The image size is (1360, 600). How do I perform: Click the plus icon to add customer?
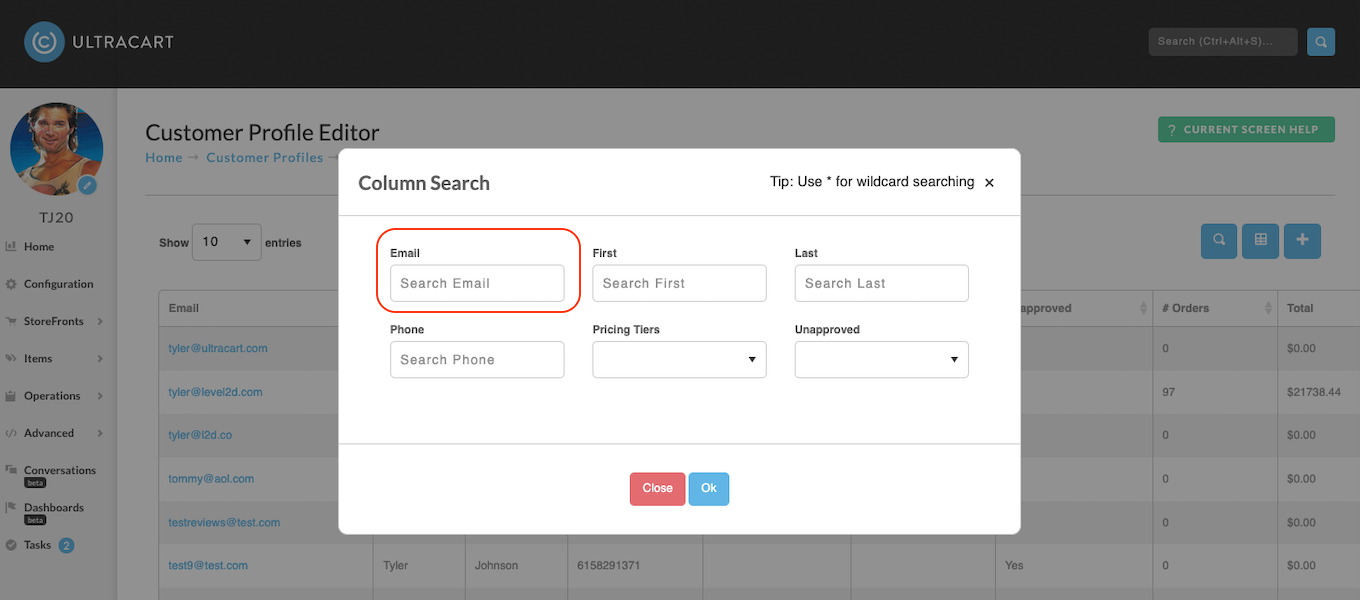pyautogui.click(x=1302, y=240)
